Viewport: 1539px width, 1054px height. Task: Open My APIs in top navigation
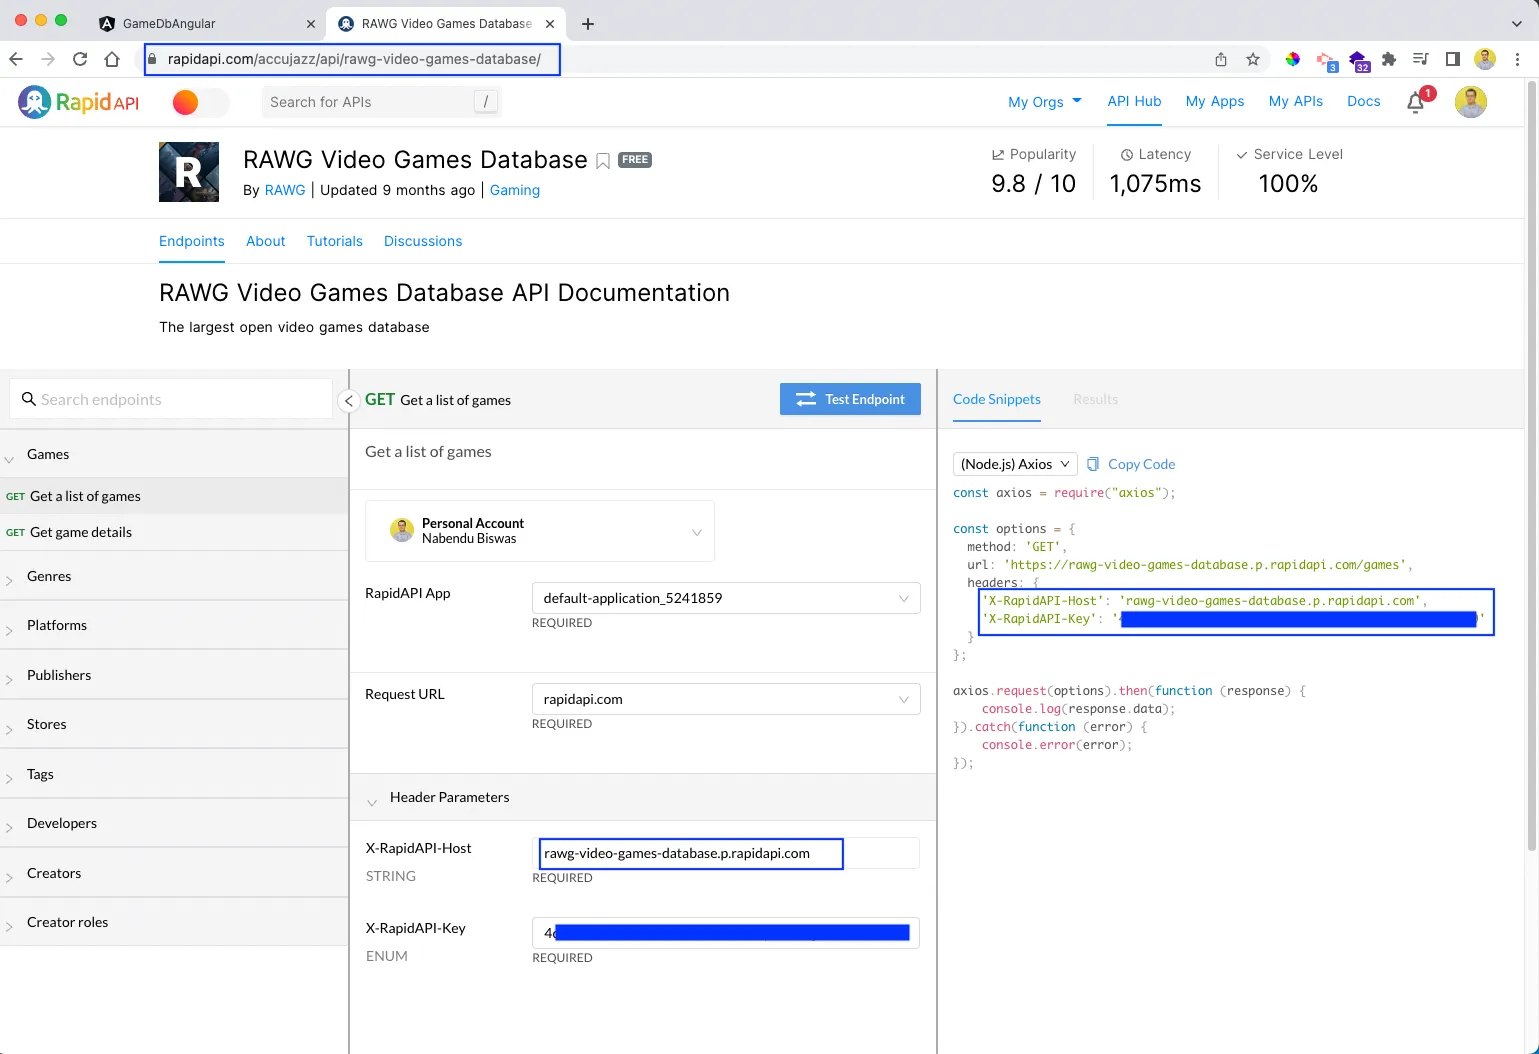point(1296,102)
